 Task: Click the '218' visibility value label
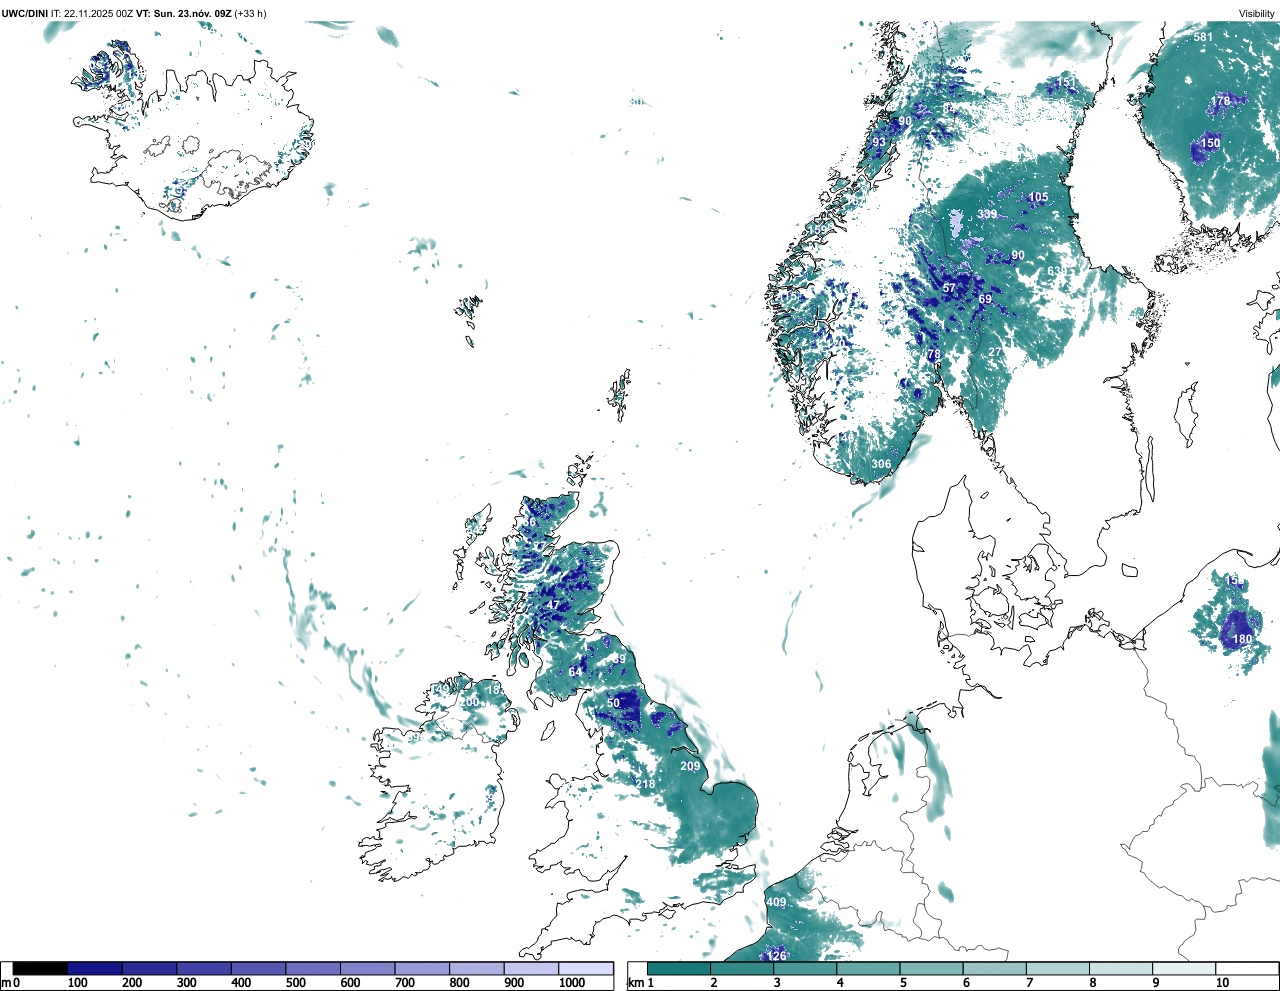tap(646, 784)
